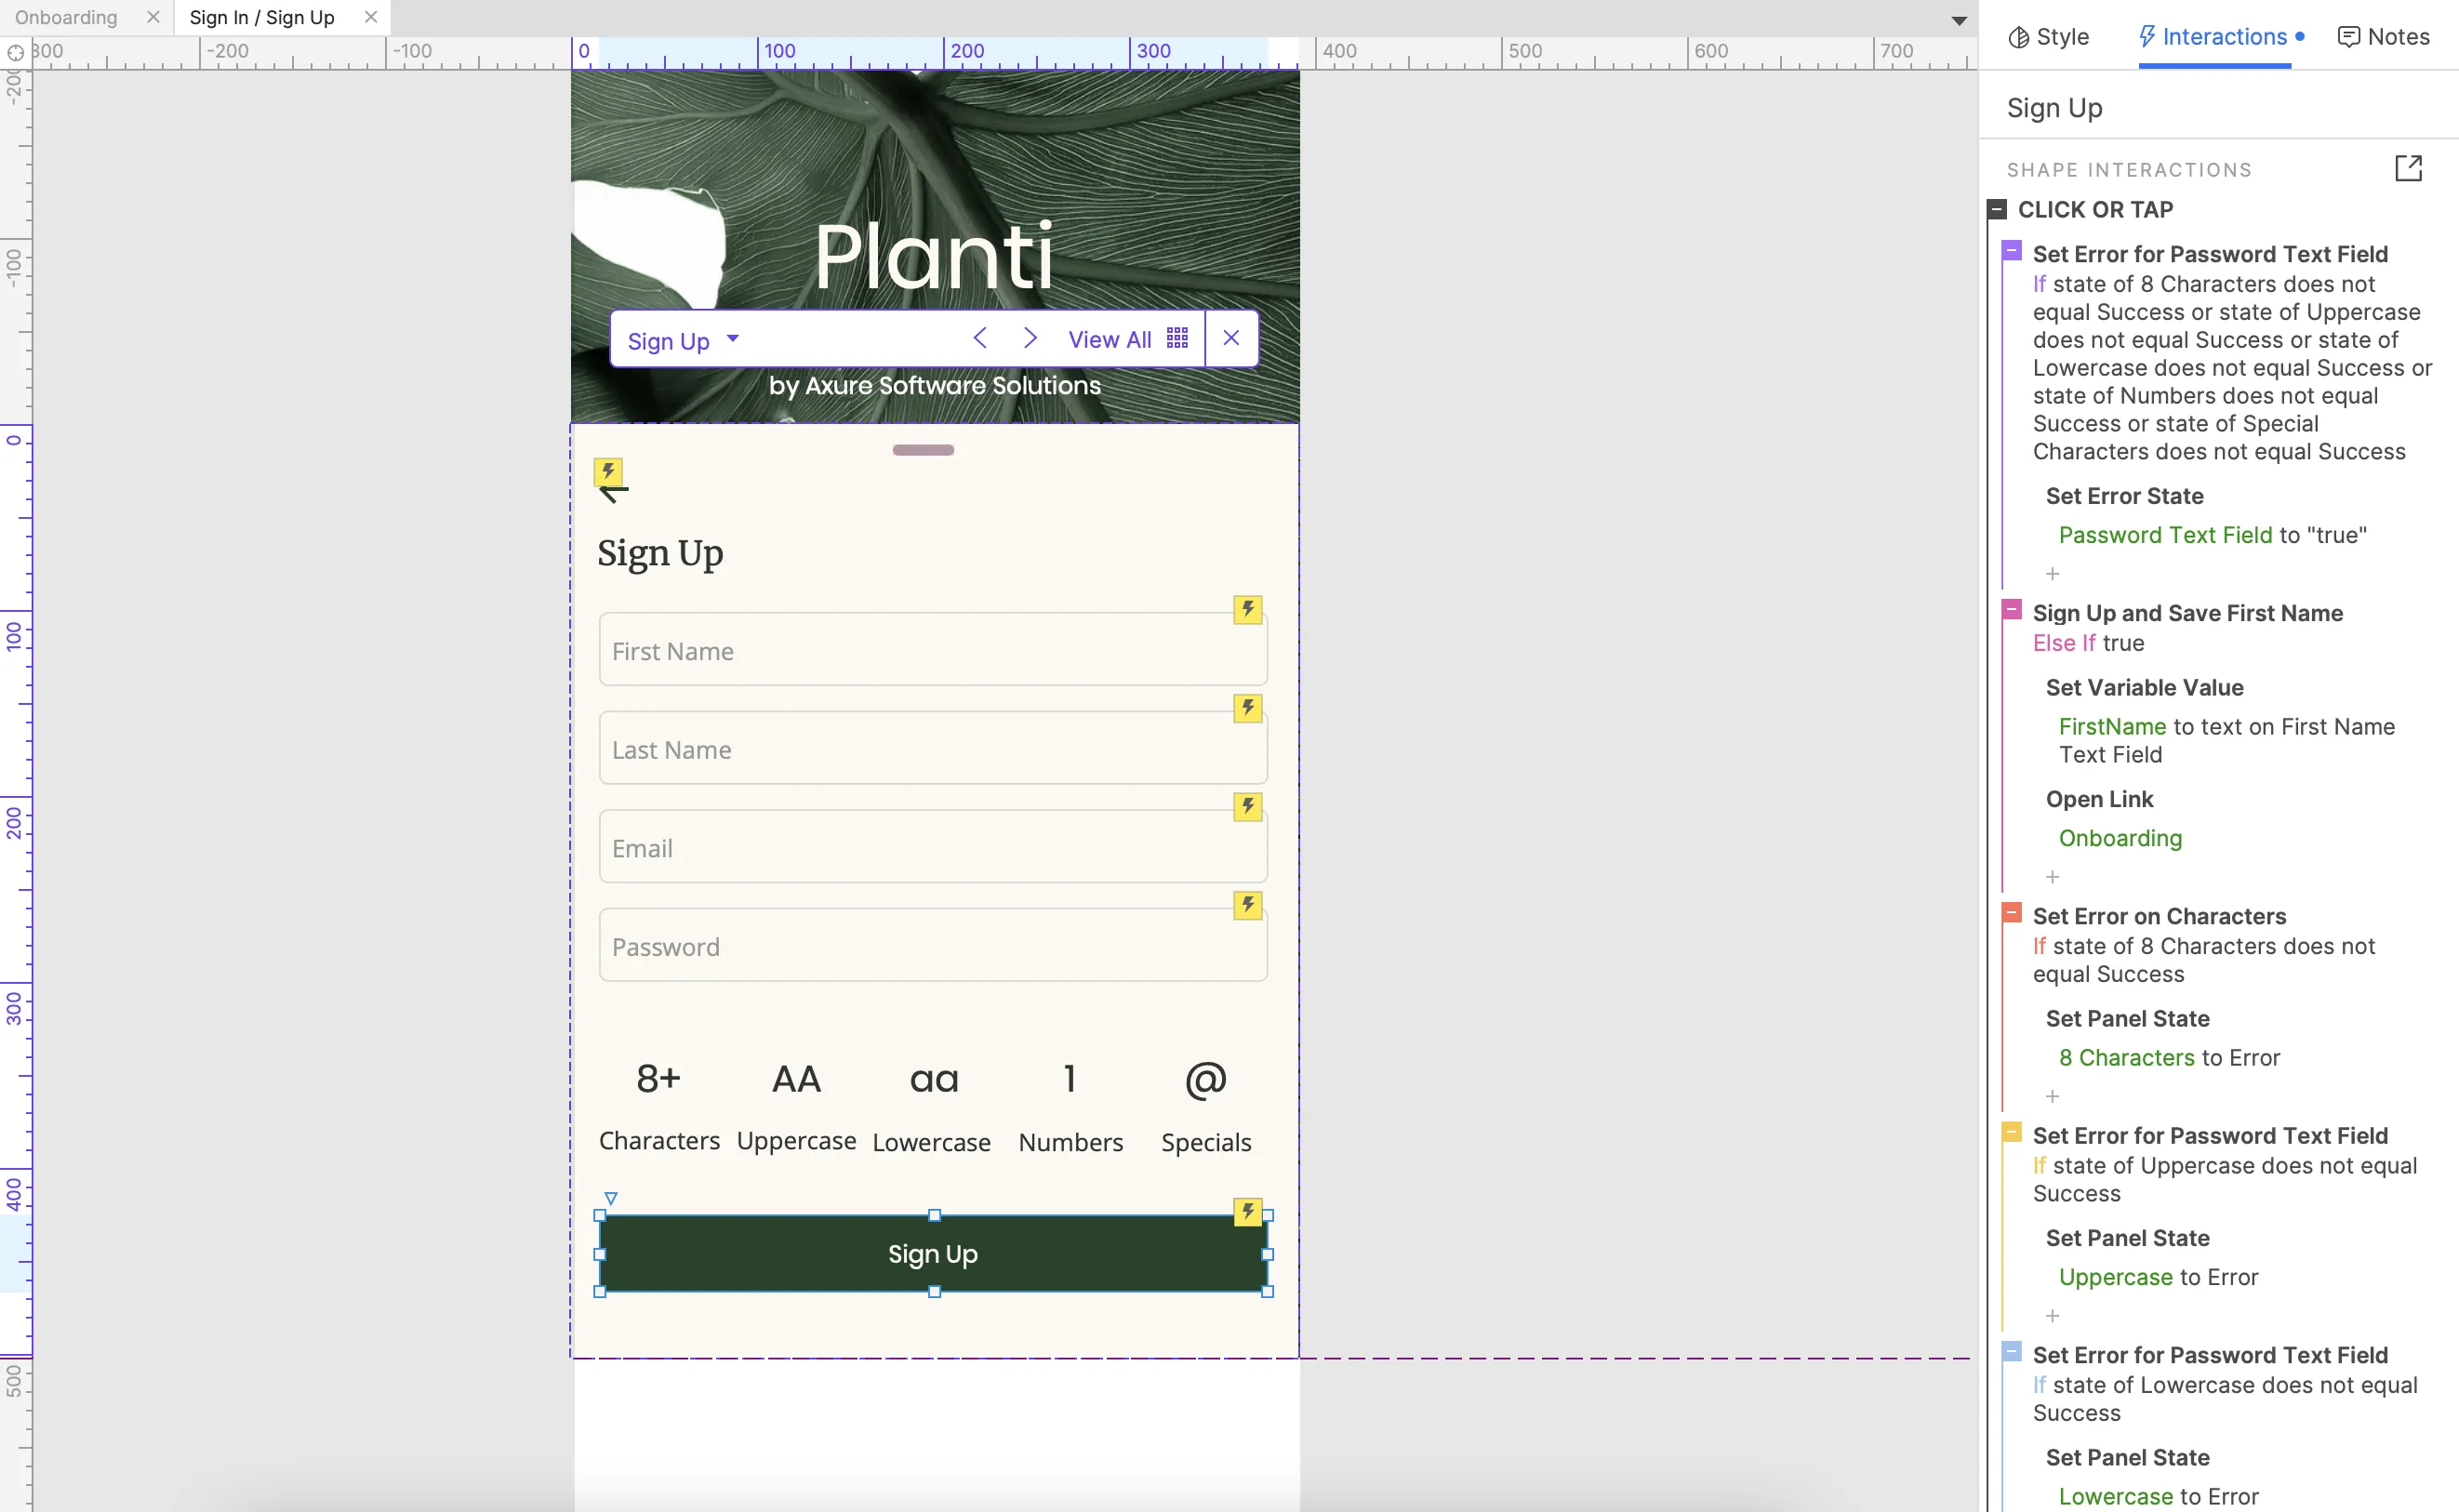
Task: Collapse the Set Error on Characters case
Action: pos(2012,912)
